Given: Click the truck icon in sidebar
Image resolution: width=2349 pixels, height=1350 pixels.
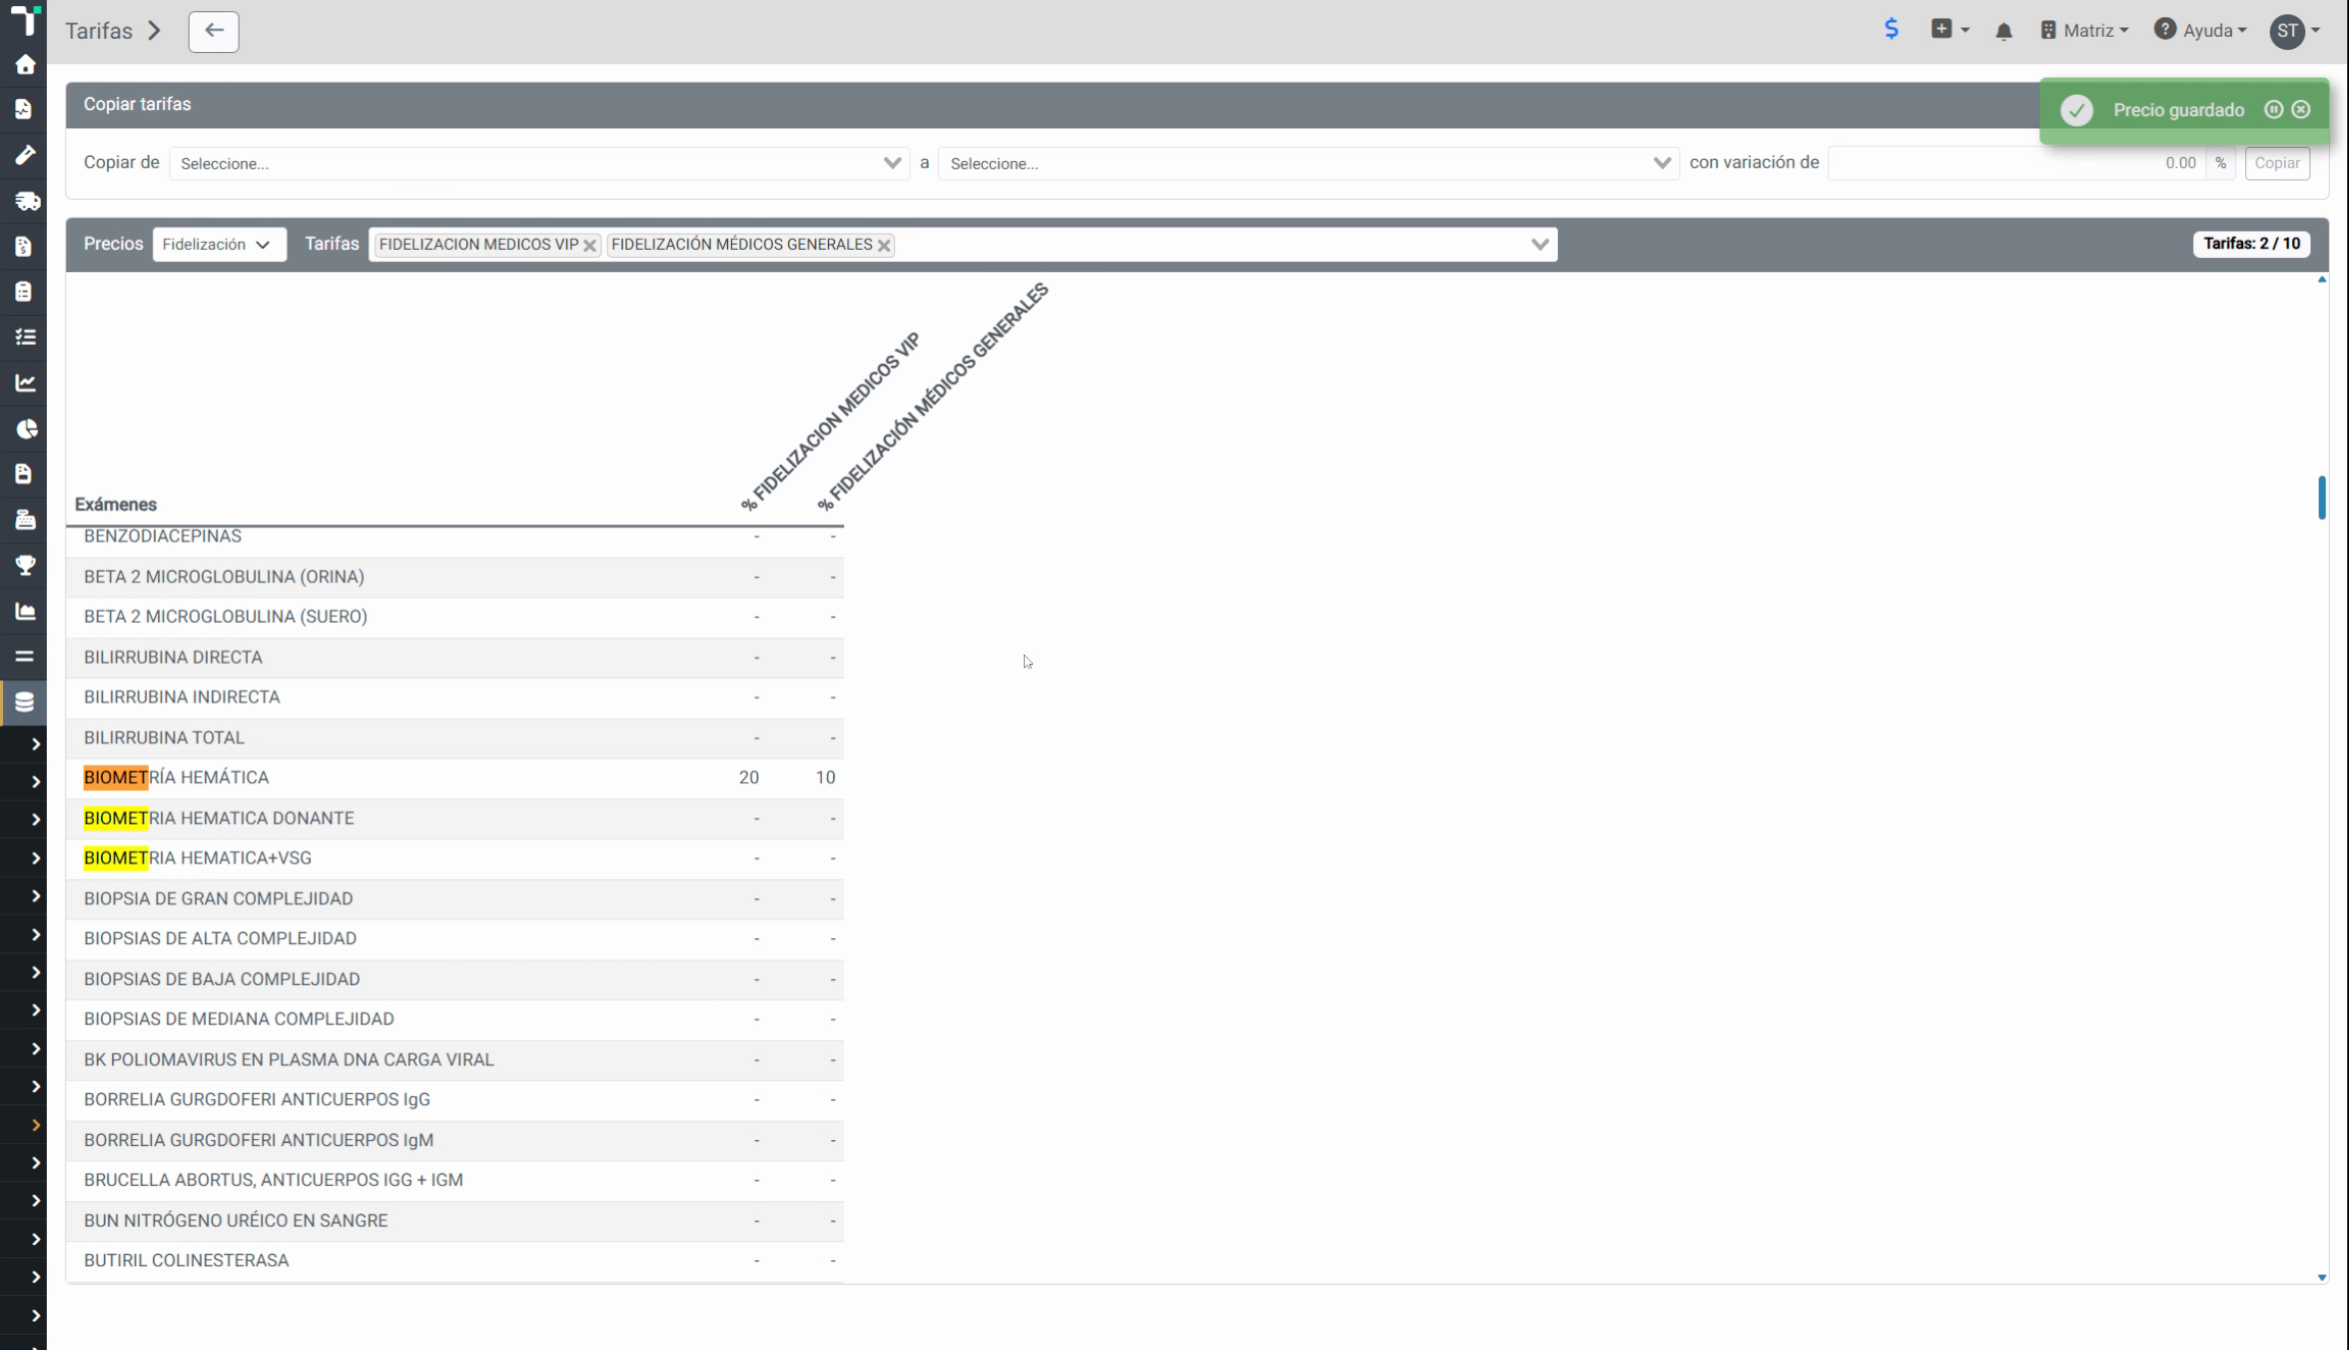Looking at the screenshot, I should [26, 201].
